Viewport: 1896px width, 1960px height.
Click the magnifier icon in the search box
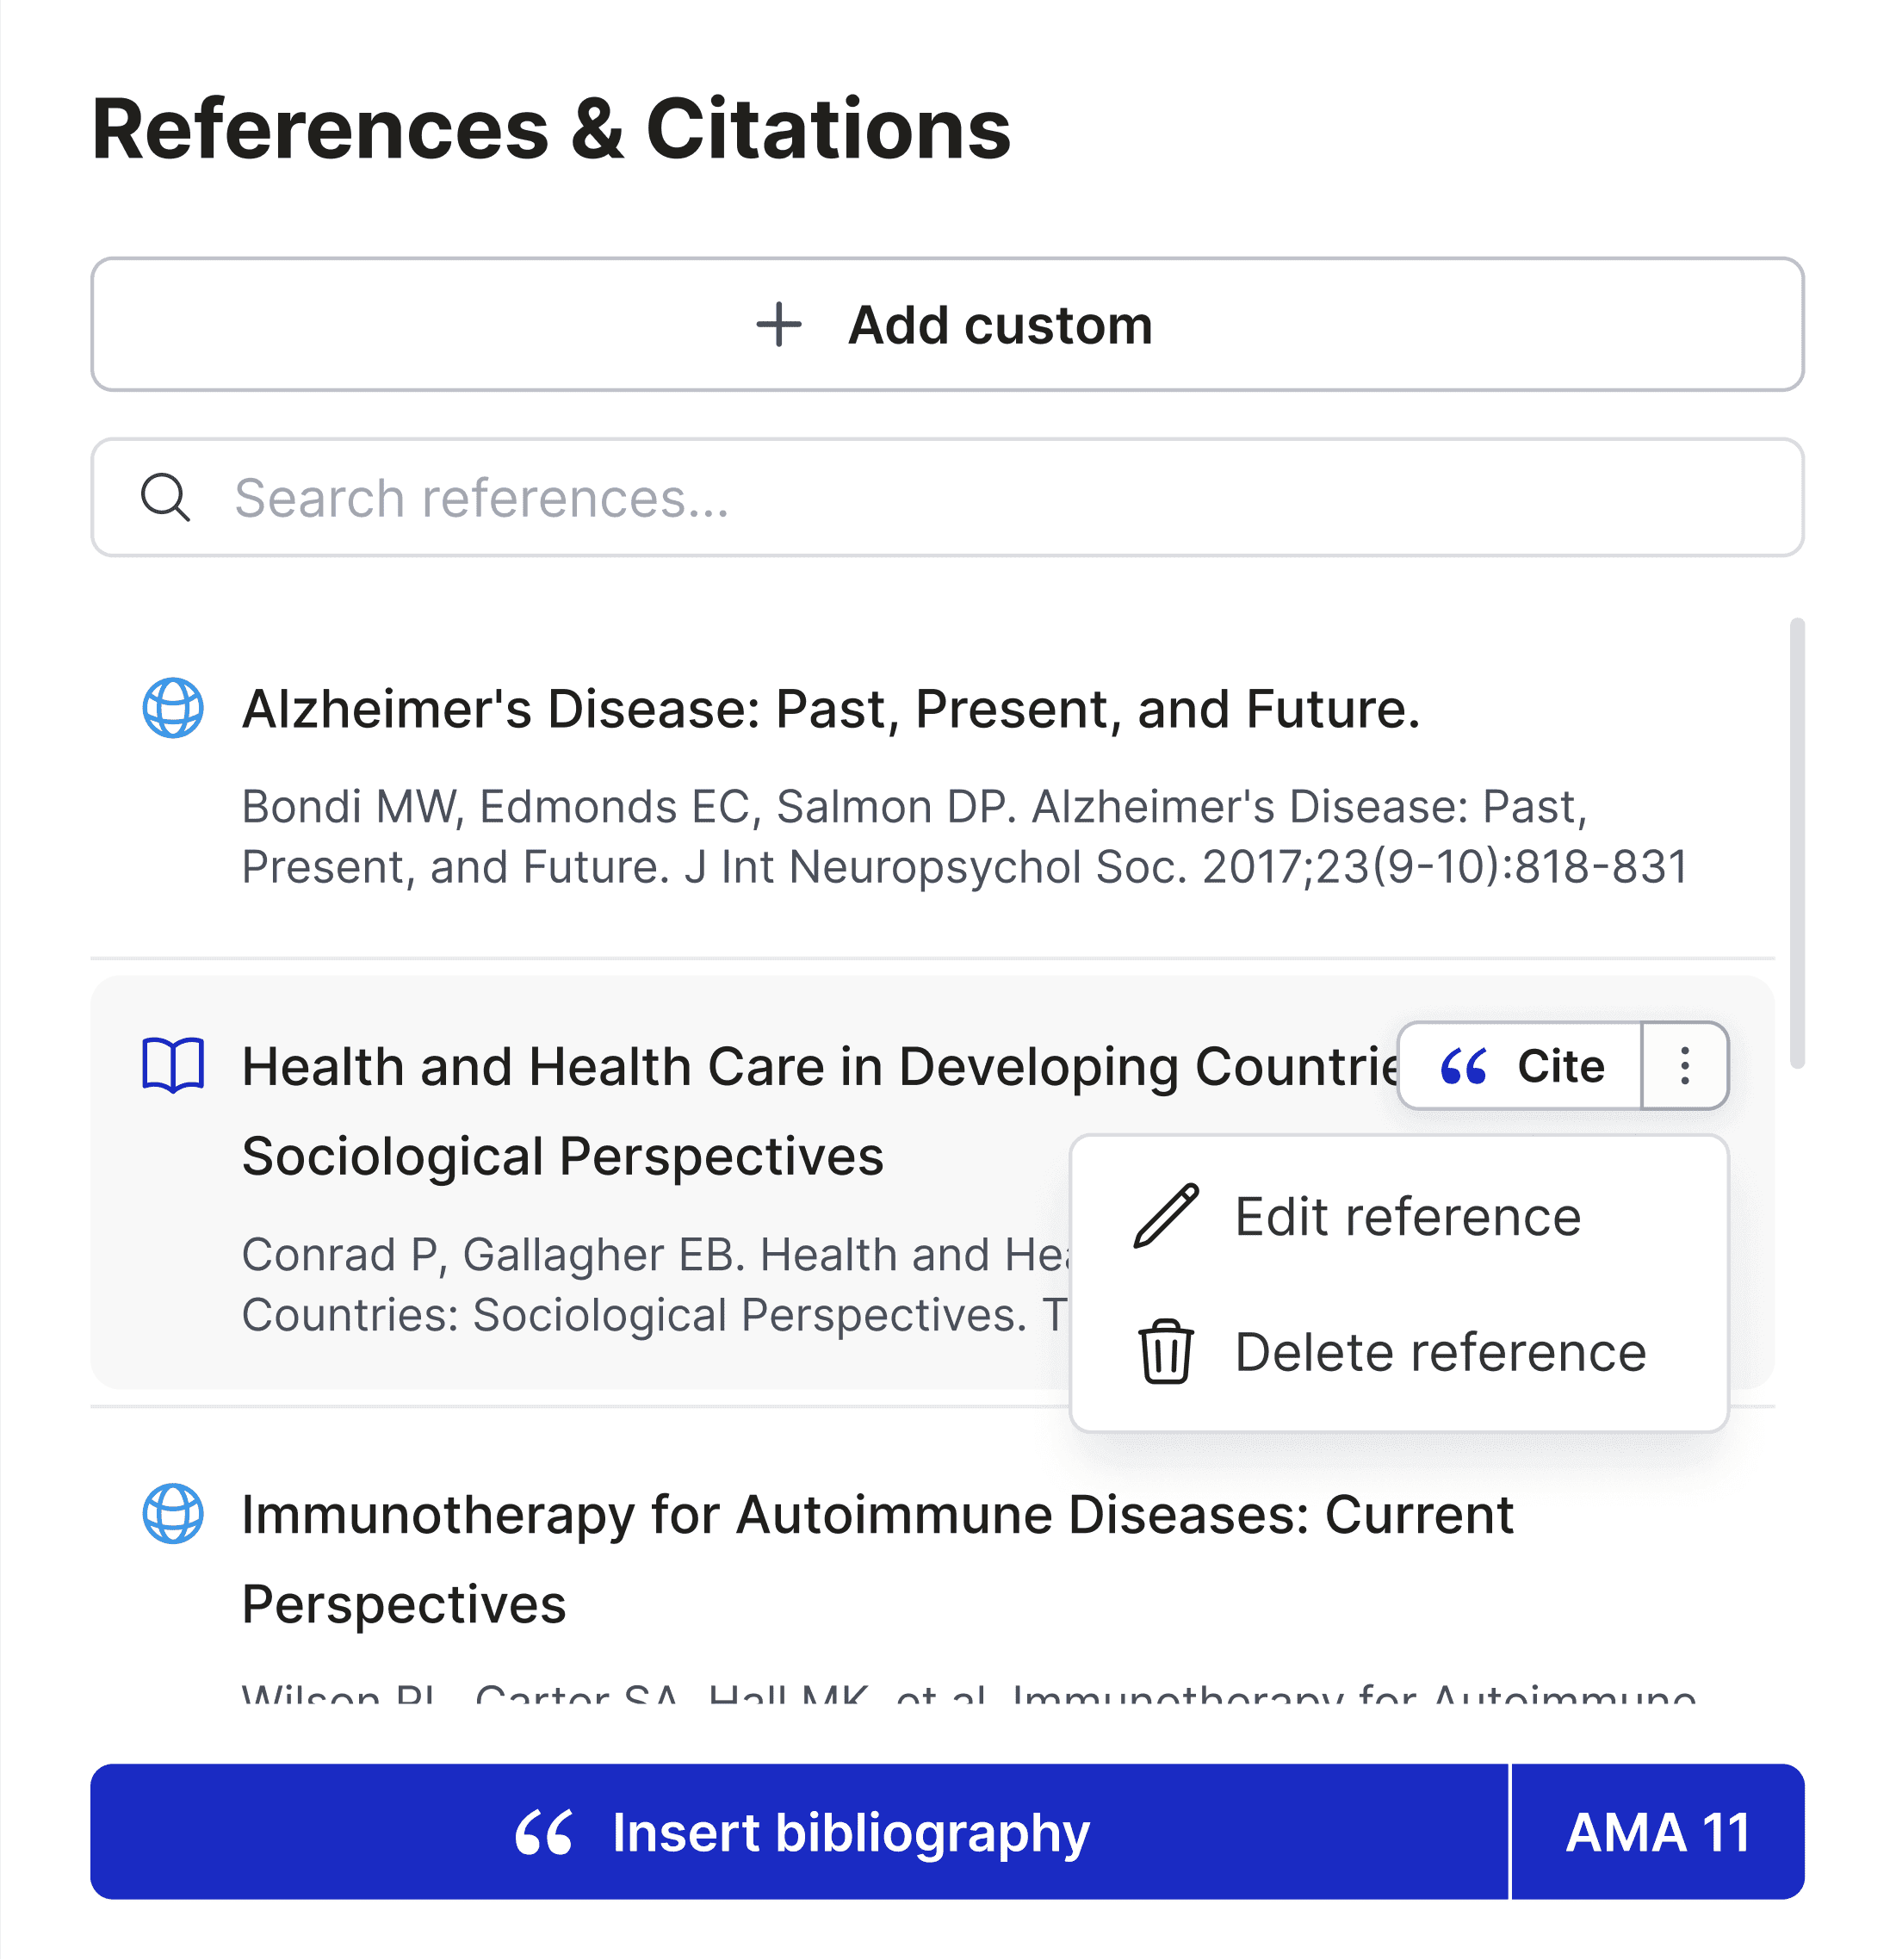[x=165, y=497]
